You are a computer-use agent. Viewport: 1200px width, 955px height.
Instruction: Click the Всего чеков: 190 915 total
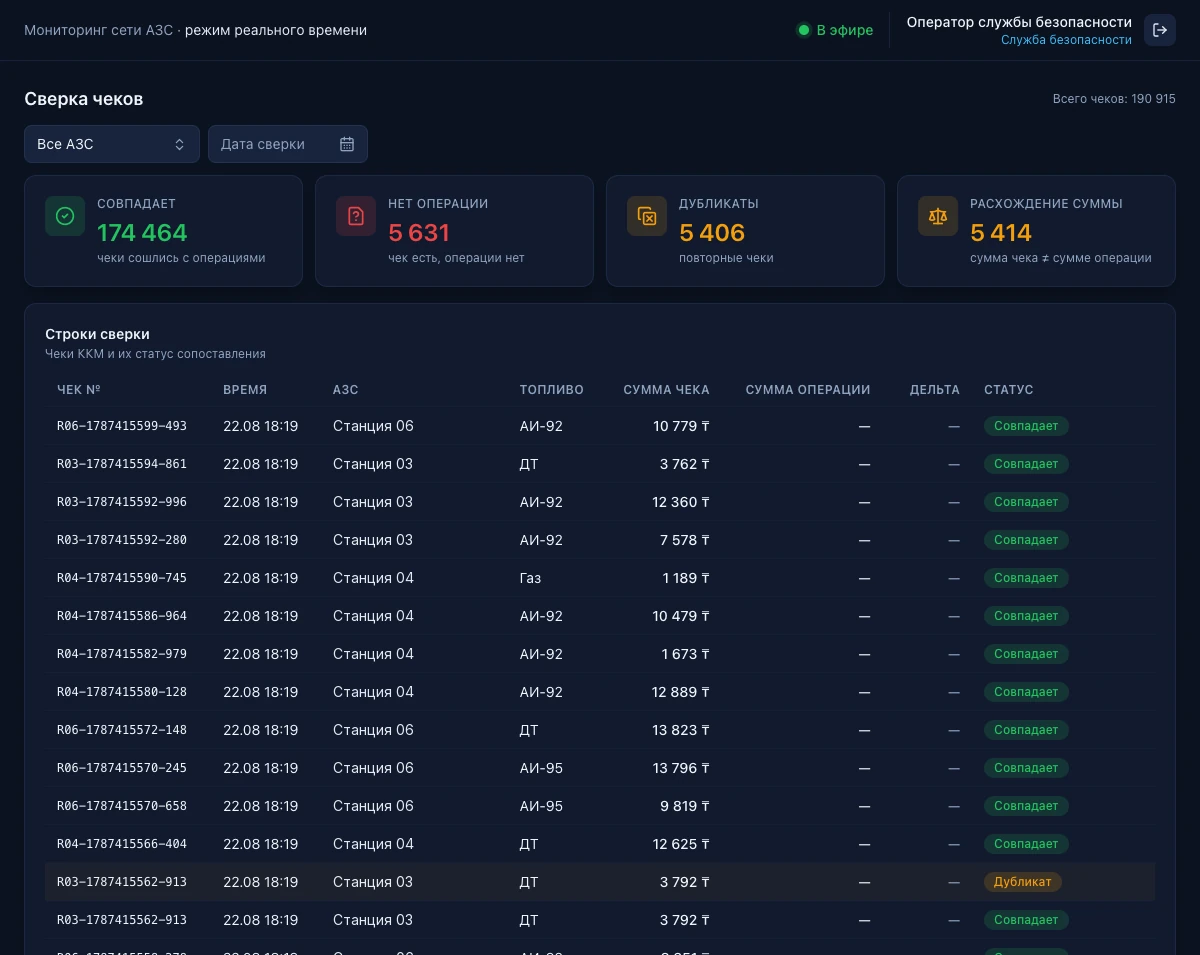point(1114,99)
